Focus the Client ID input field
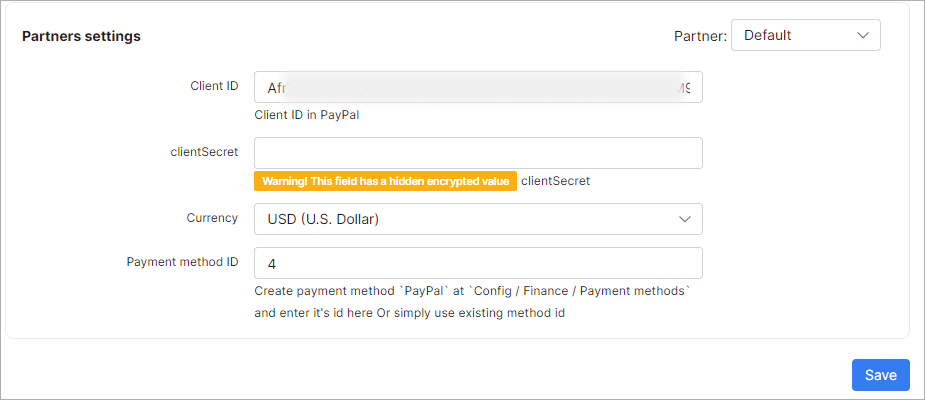This screenshot has width=925, height=400. tap(478, 88)
